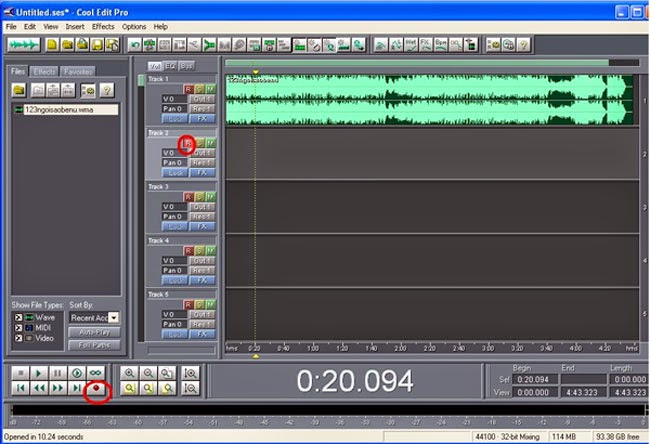This screenshot has width=650, height=444.
Task: Click the Track 1 green waveform clip
Action: click(x=428, y=100)
